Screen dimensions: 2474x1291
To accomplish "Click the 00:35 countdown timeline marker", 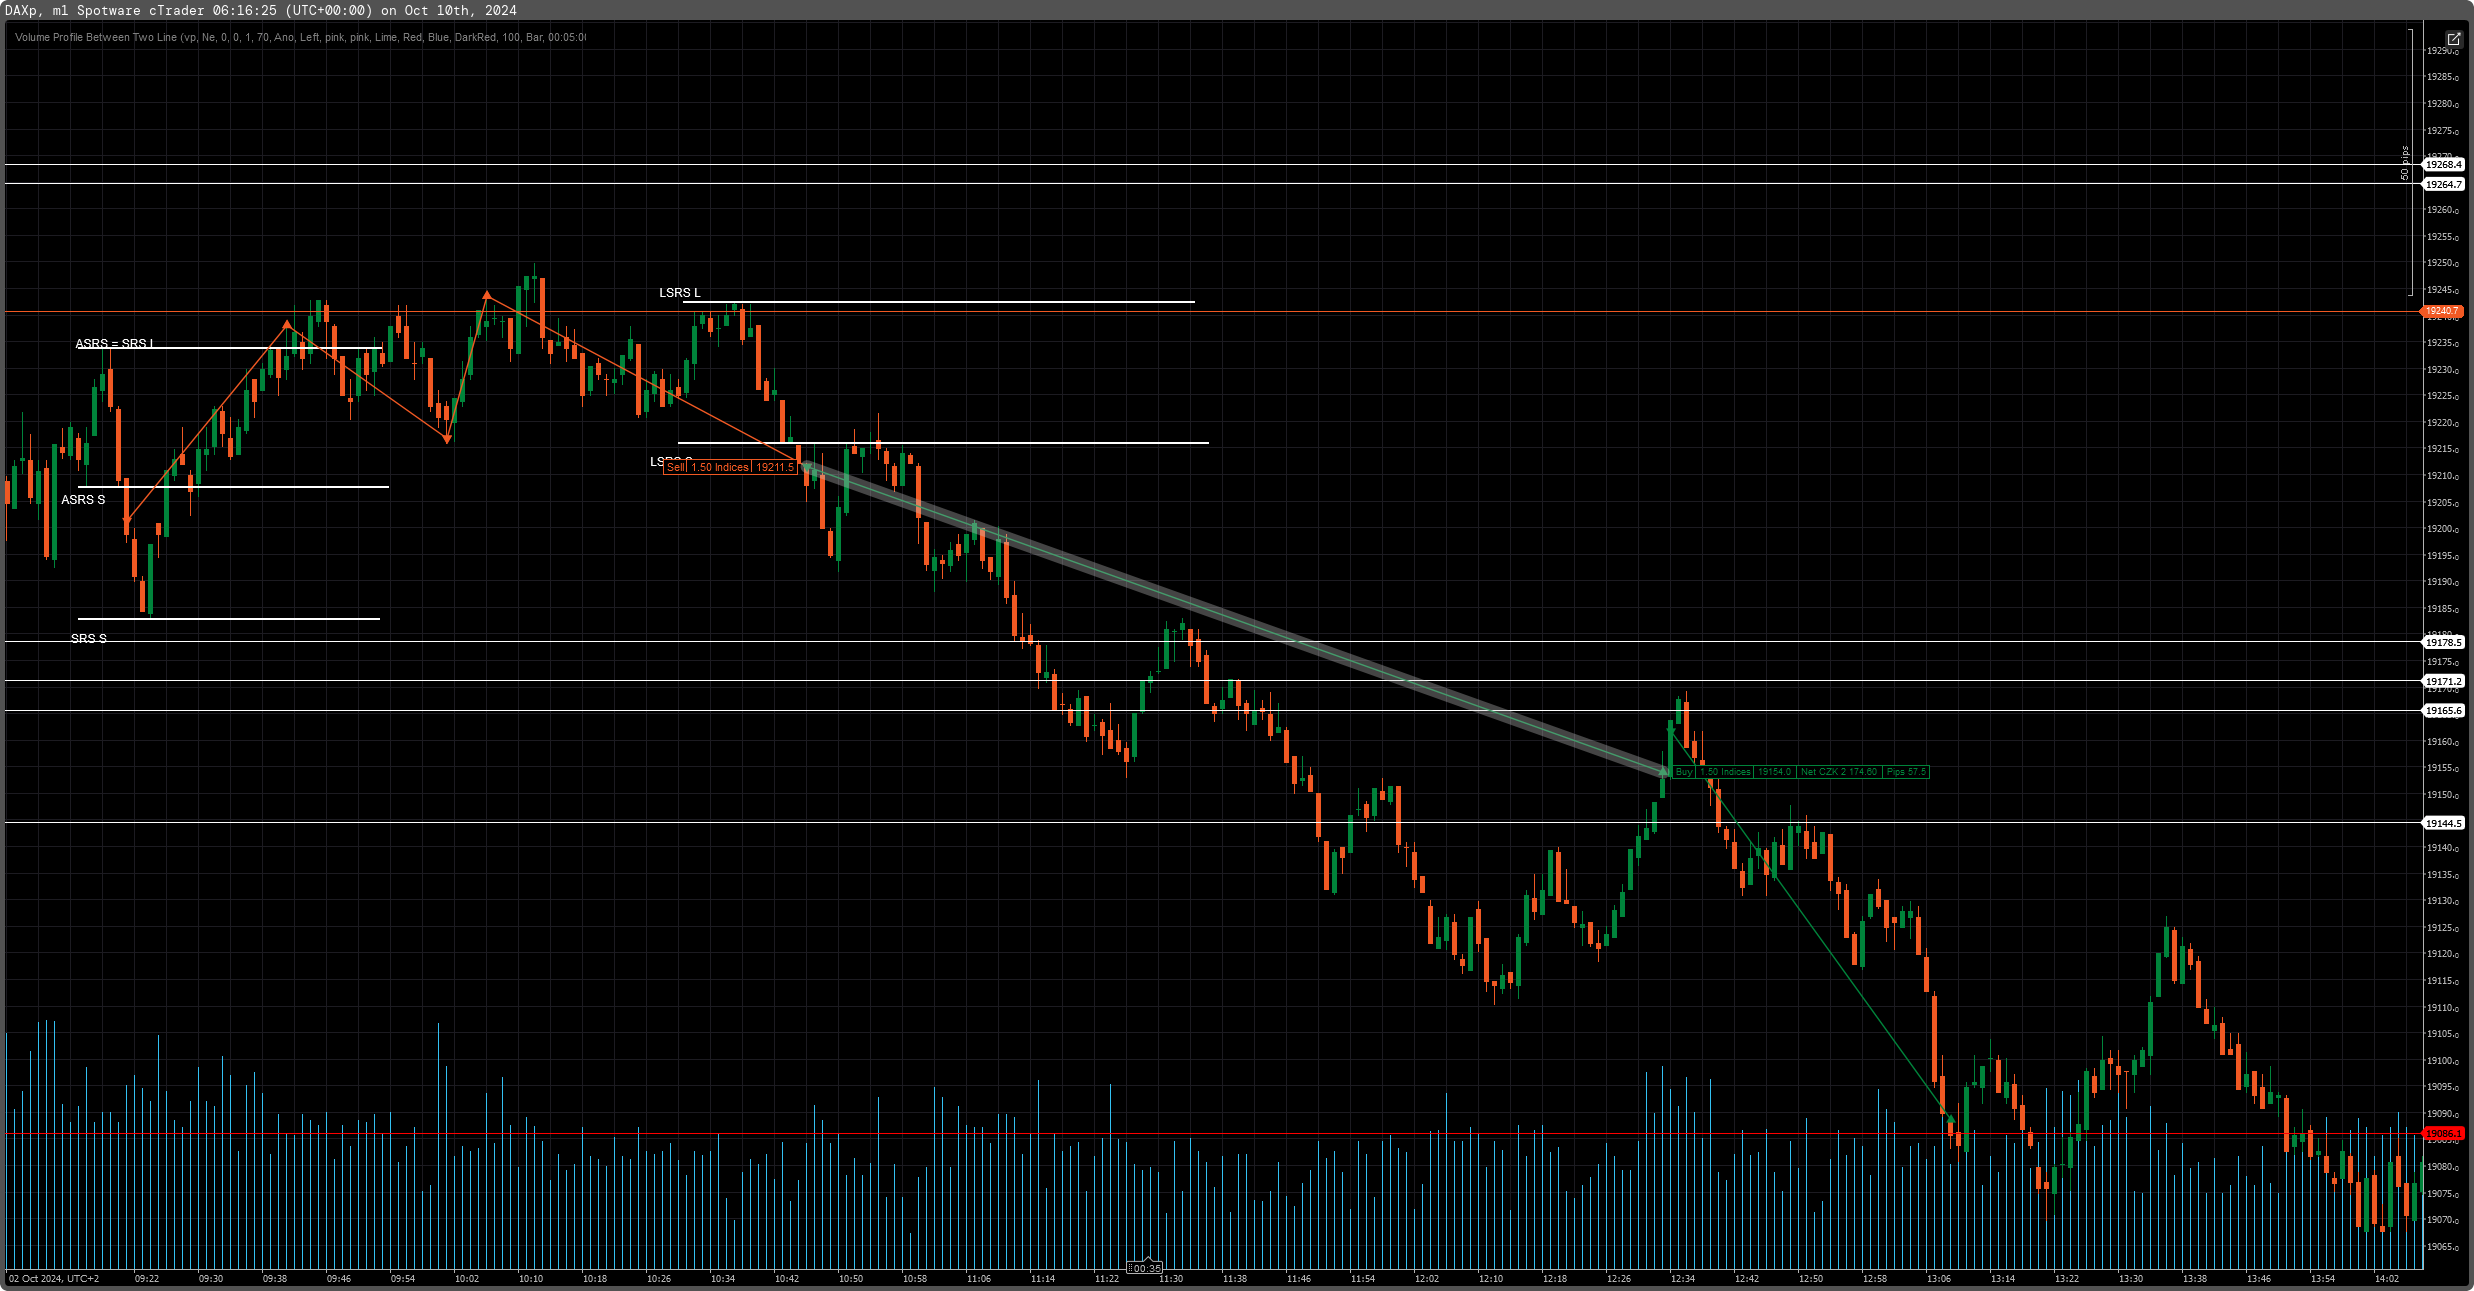I will [x=1145, y=1268].
